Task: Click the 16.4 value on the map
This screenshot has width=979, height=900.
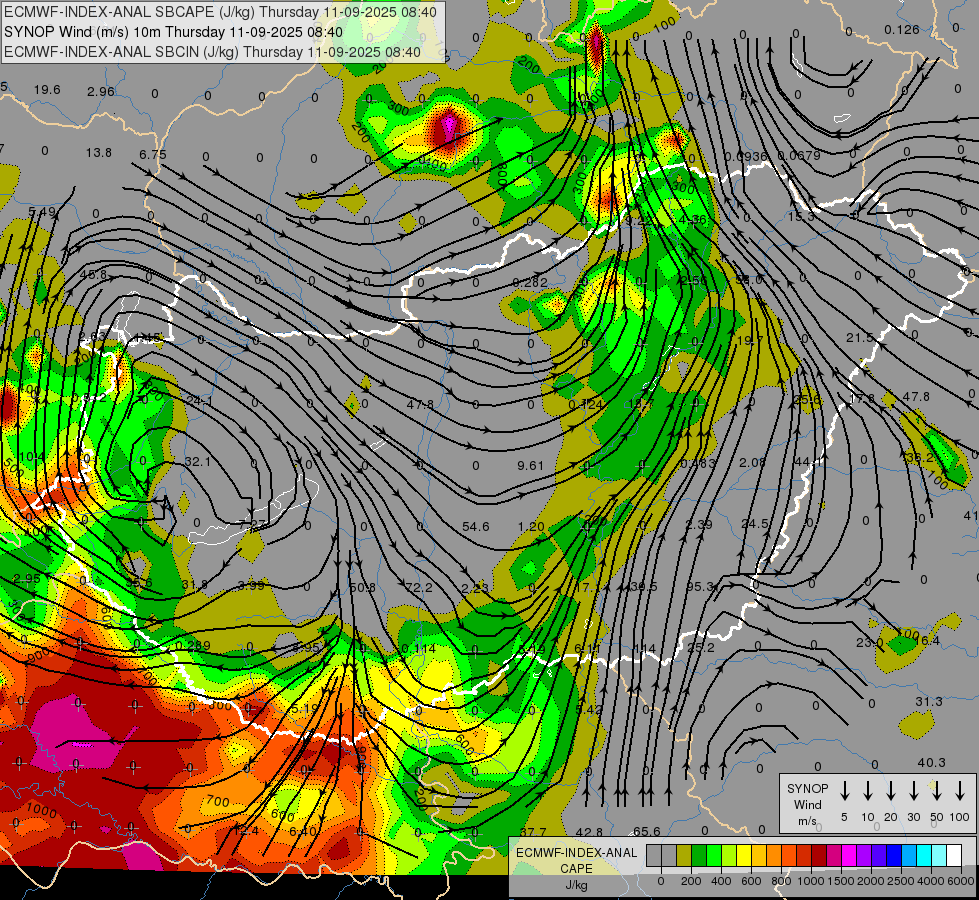Action: (x=927, y=640)
